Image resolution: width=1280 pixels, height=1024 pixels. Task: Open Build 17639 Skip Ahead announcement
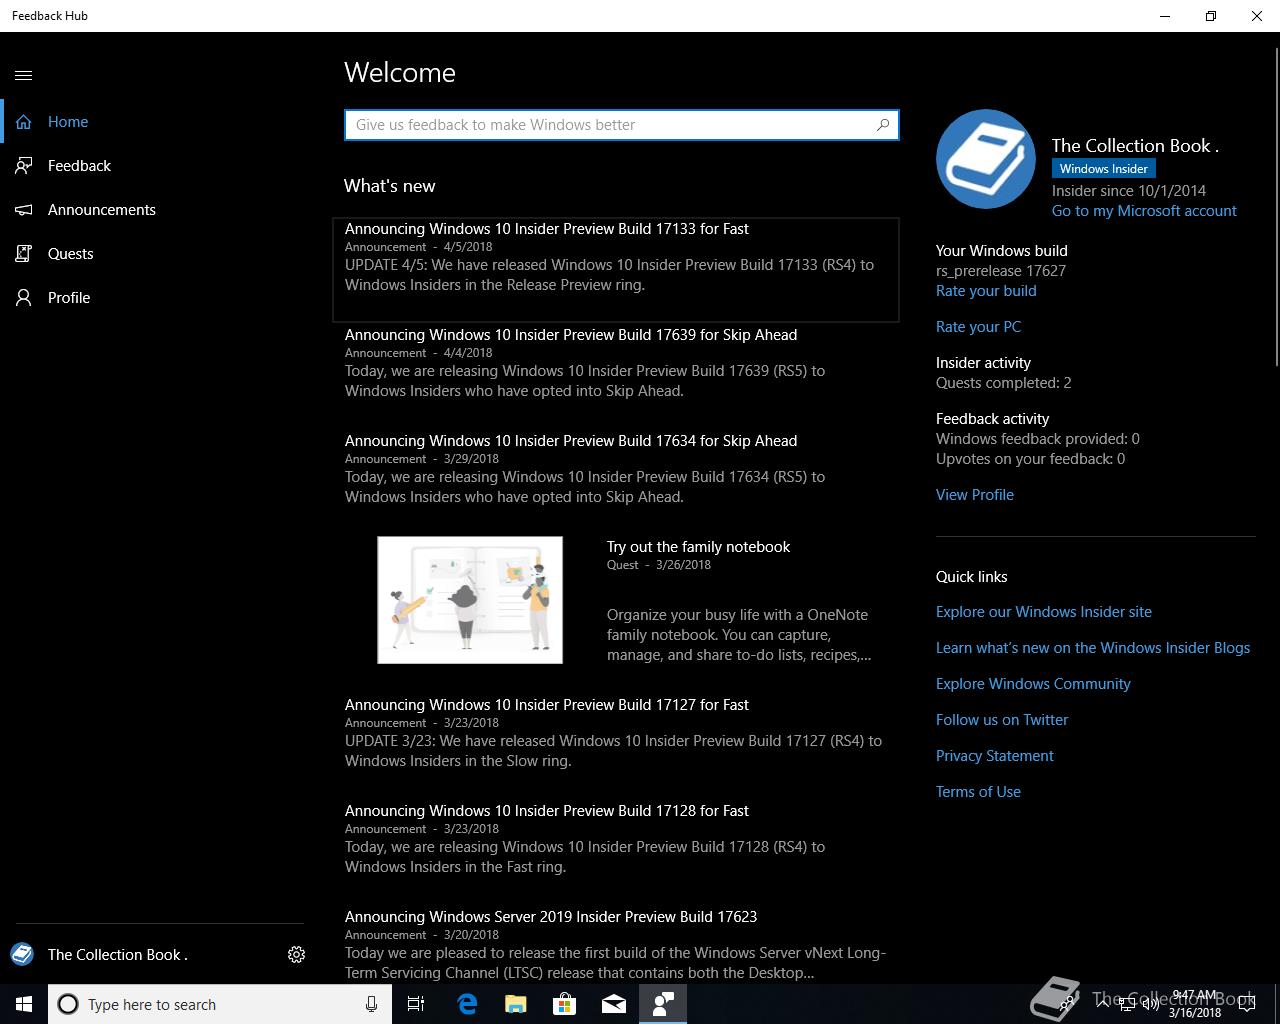click(x=616, y=376)
